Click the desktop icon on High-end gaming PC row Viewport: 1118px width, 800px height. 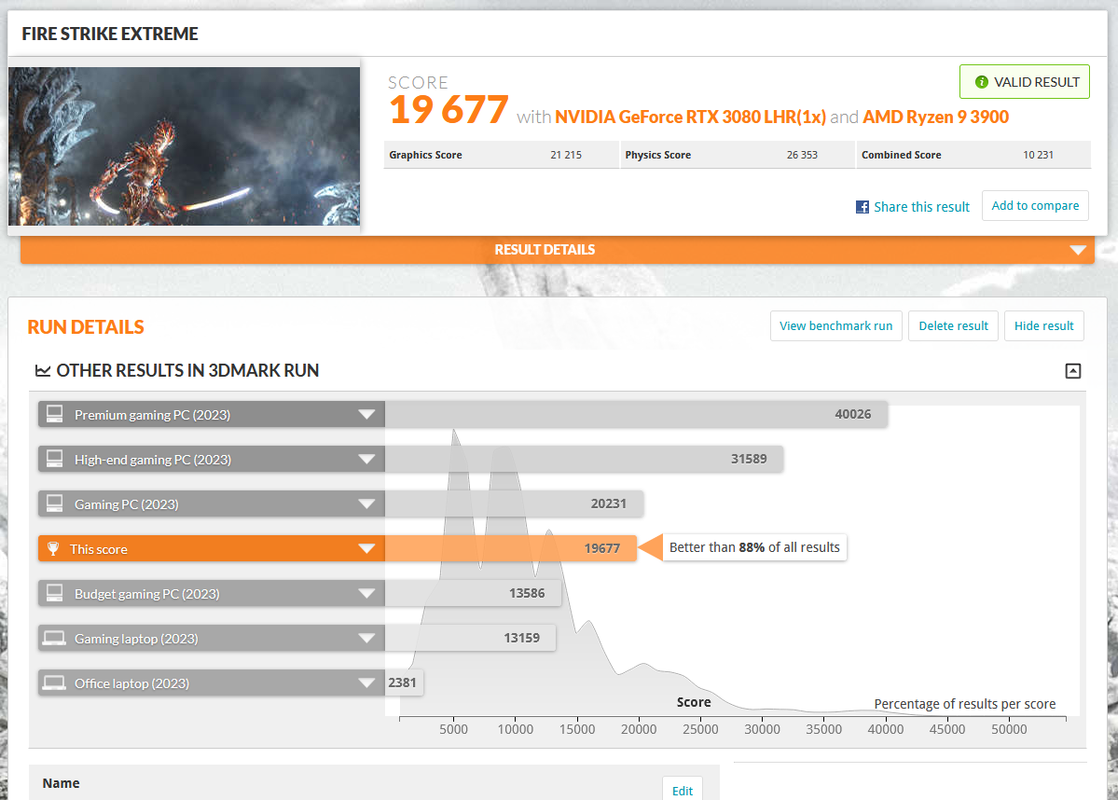54,459
